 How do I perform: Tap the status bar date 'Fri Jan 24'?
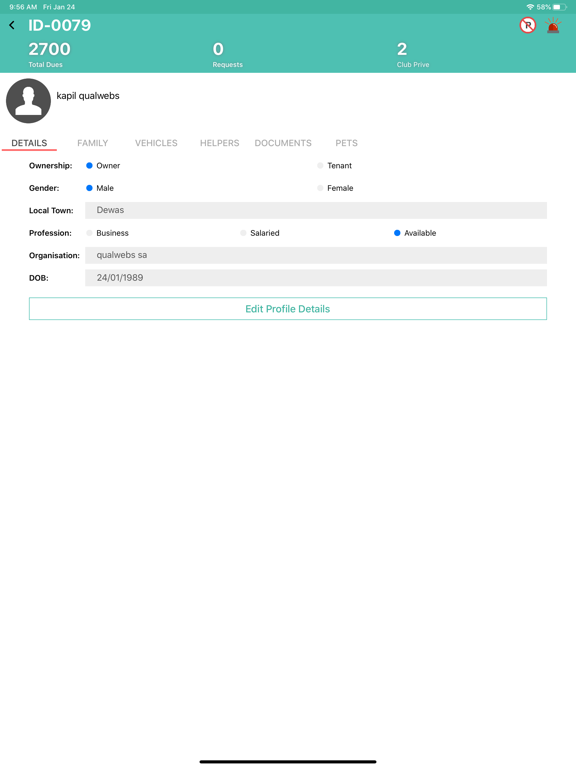pos(59,7)
